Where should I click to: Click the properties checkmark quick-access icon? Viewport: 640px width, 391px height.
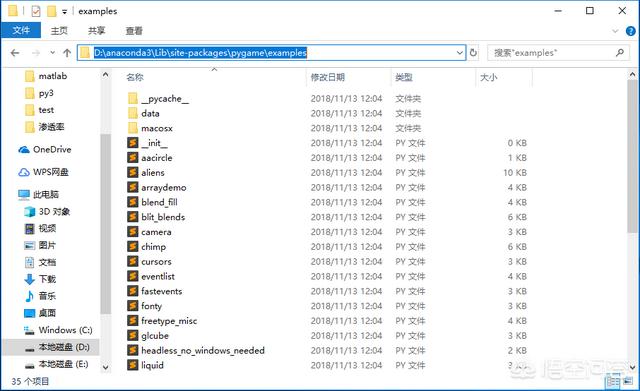36,11
